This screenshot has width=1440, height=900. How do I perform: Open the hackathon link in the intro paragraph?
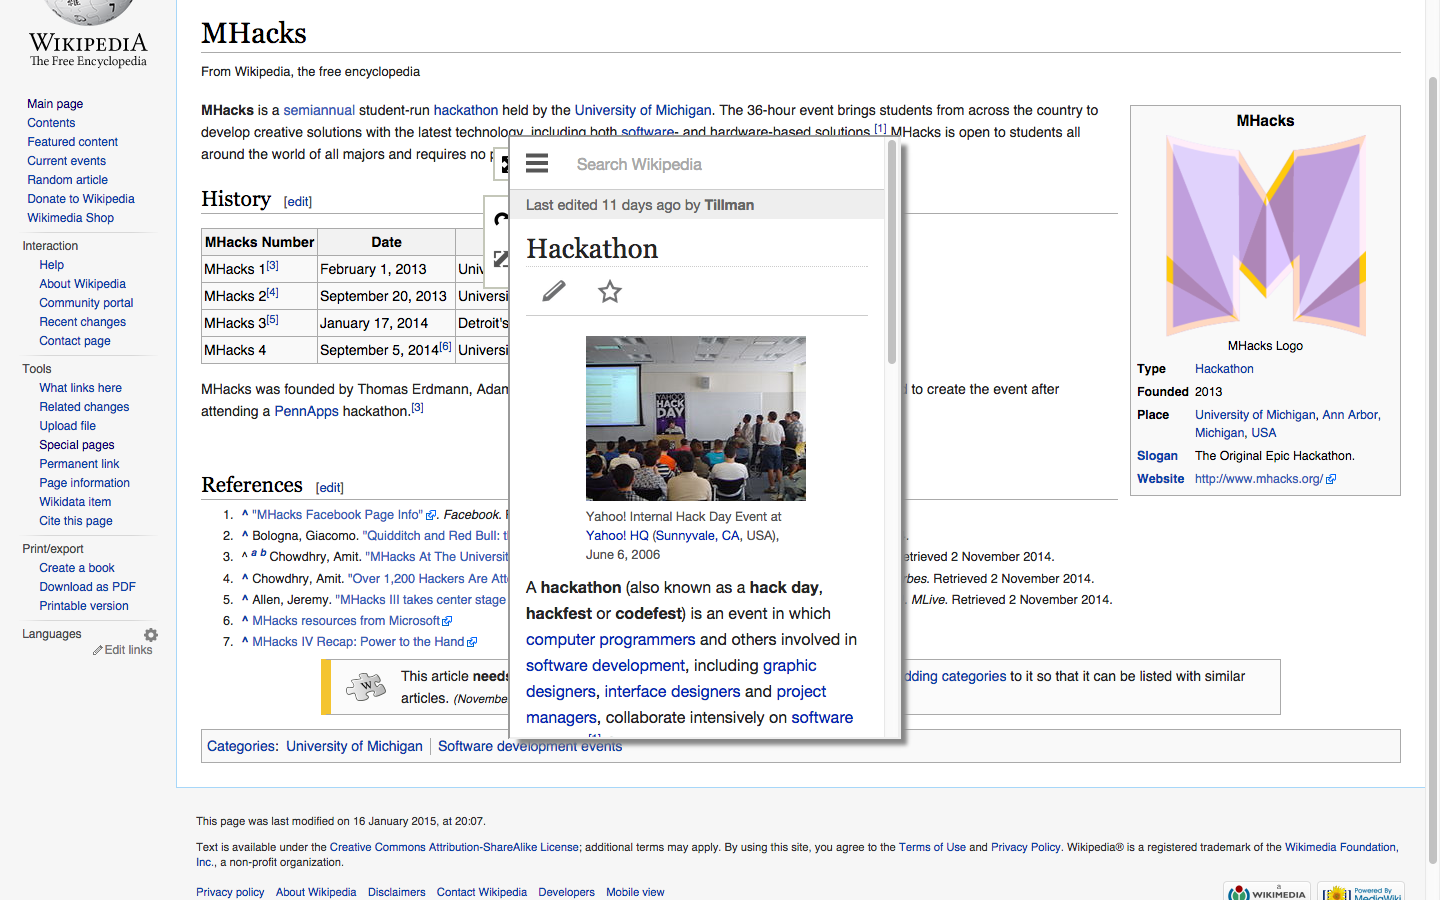pyautogui.click(x=466, y=110)
